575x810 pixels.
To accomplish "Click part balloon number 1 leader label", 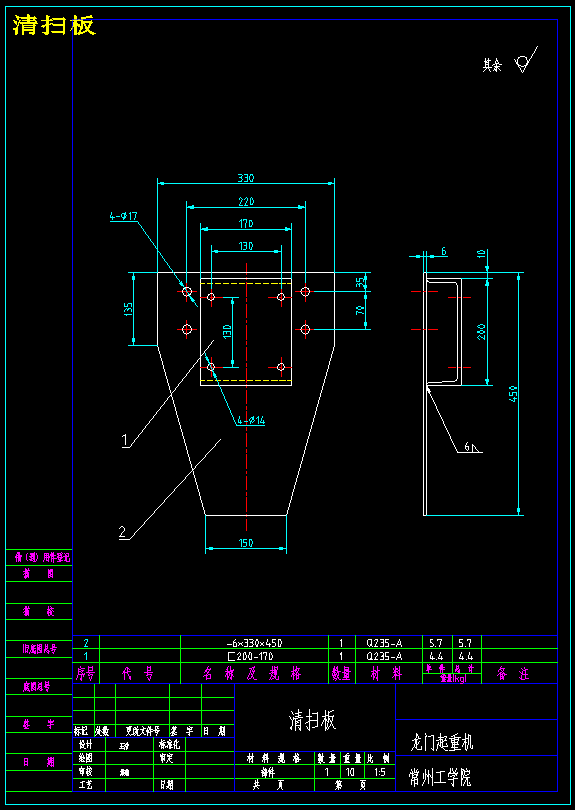I will tap(125, 440).
